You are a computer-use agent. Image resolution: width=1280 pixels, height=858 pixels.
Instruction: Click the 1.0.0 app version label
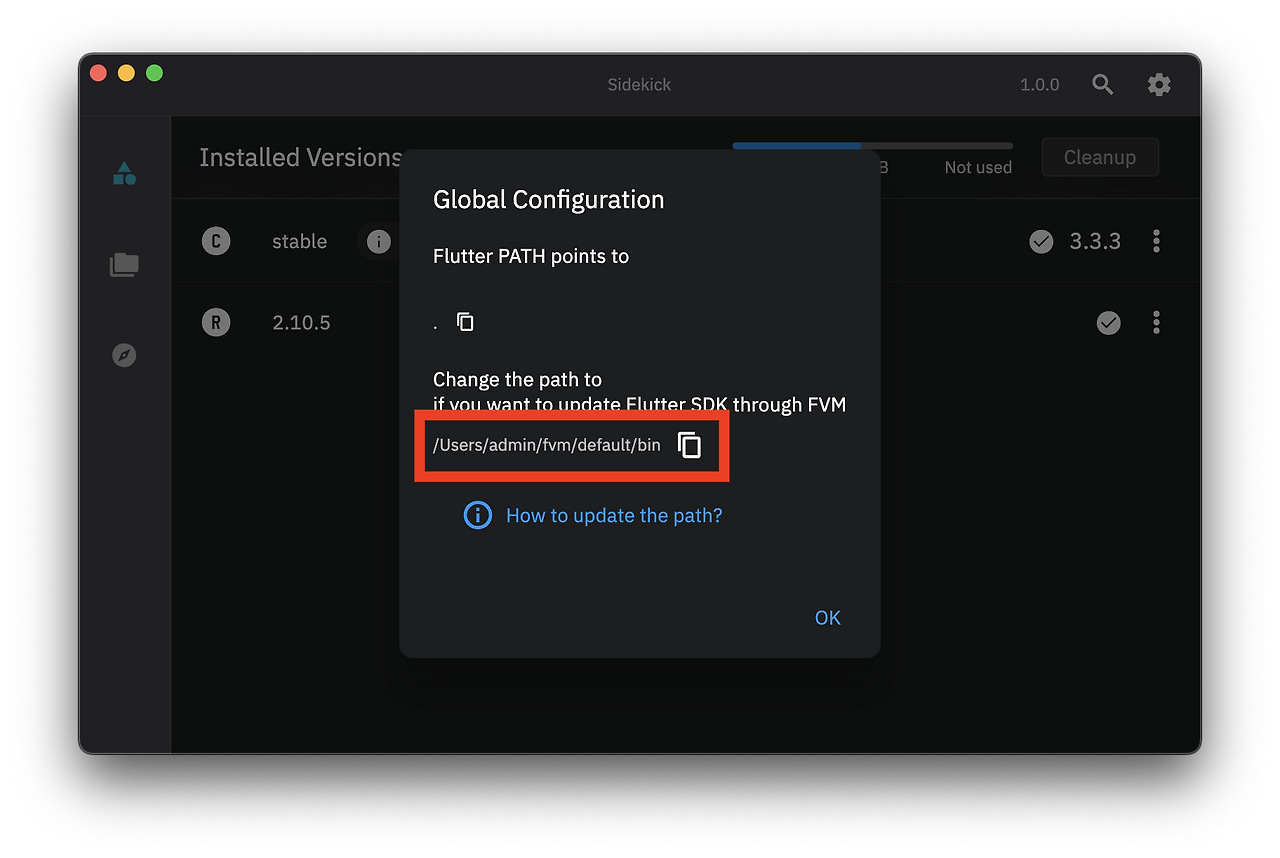(1040, 85)
